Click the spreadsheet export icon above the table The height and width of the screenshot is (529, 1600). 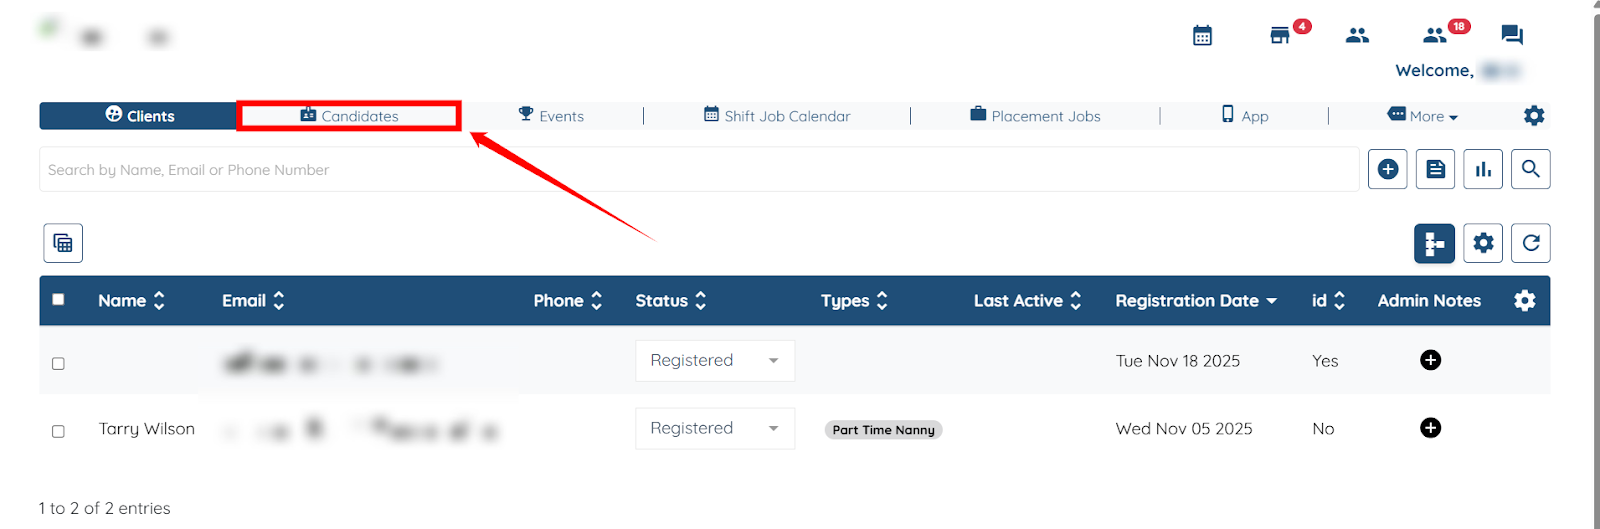[63, 243]
